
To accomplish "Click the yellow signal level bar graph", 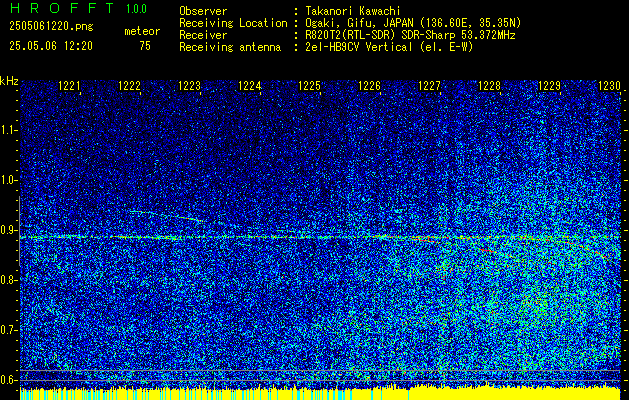I will pyautogui.click(x=320, y=394).
